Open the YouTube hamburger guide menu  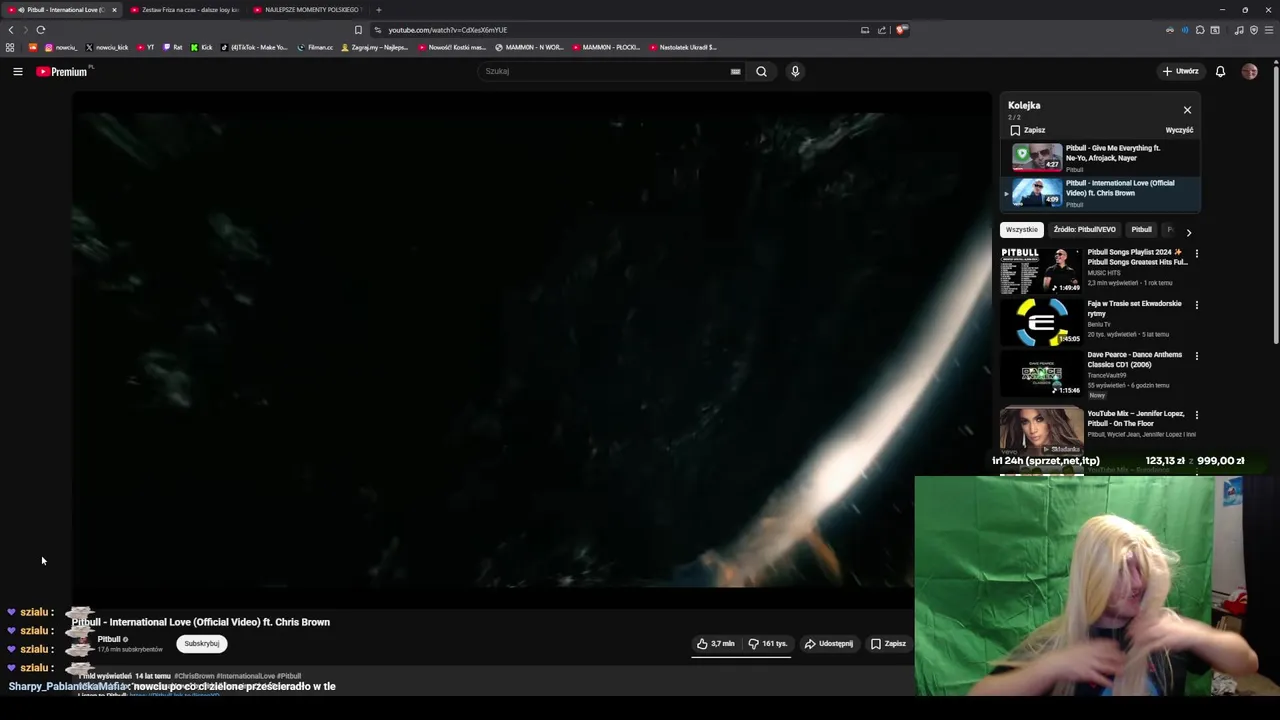(18, 71)
